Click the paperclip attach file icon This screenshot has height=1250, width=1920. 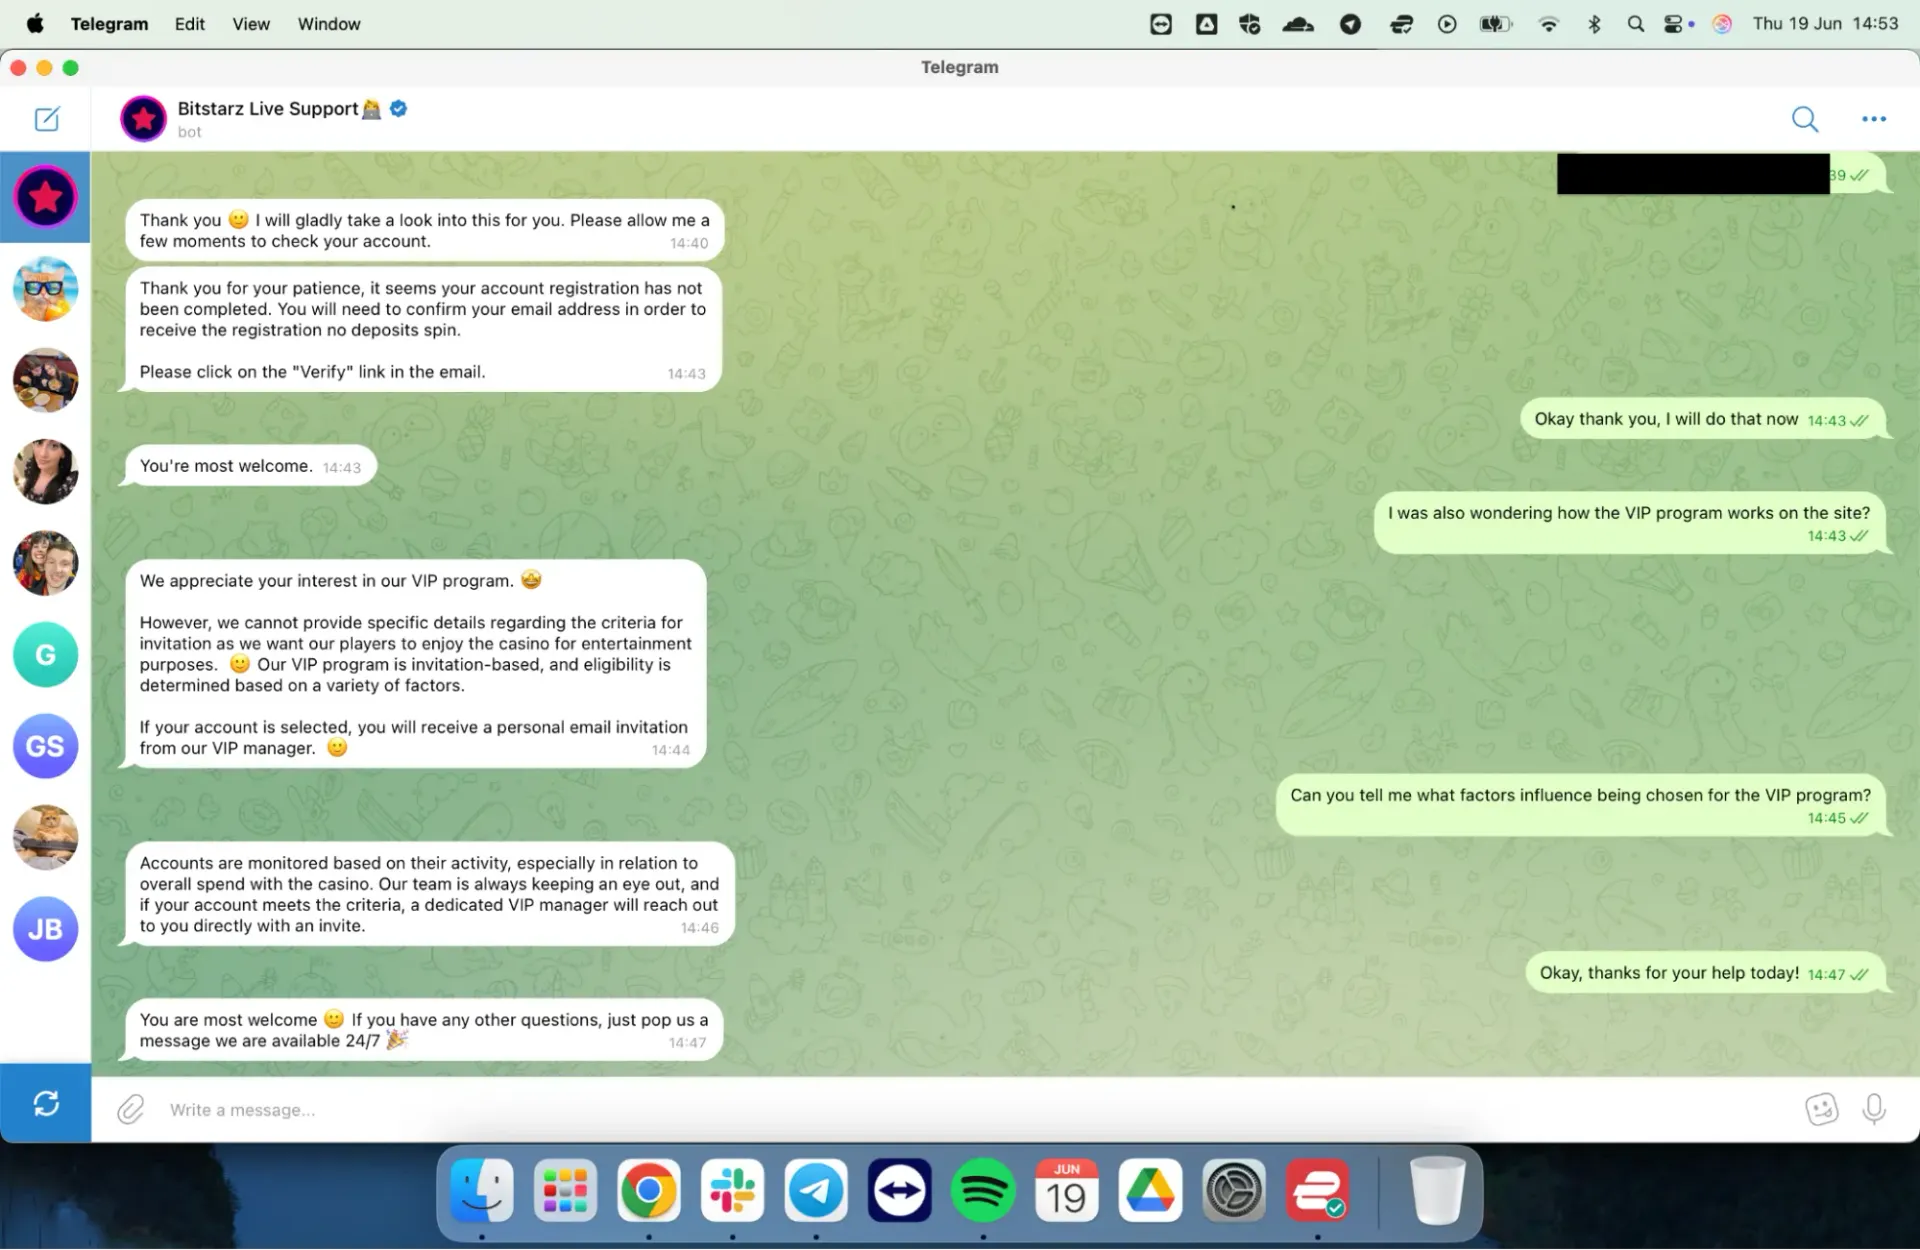point(131,1109)
